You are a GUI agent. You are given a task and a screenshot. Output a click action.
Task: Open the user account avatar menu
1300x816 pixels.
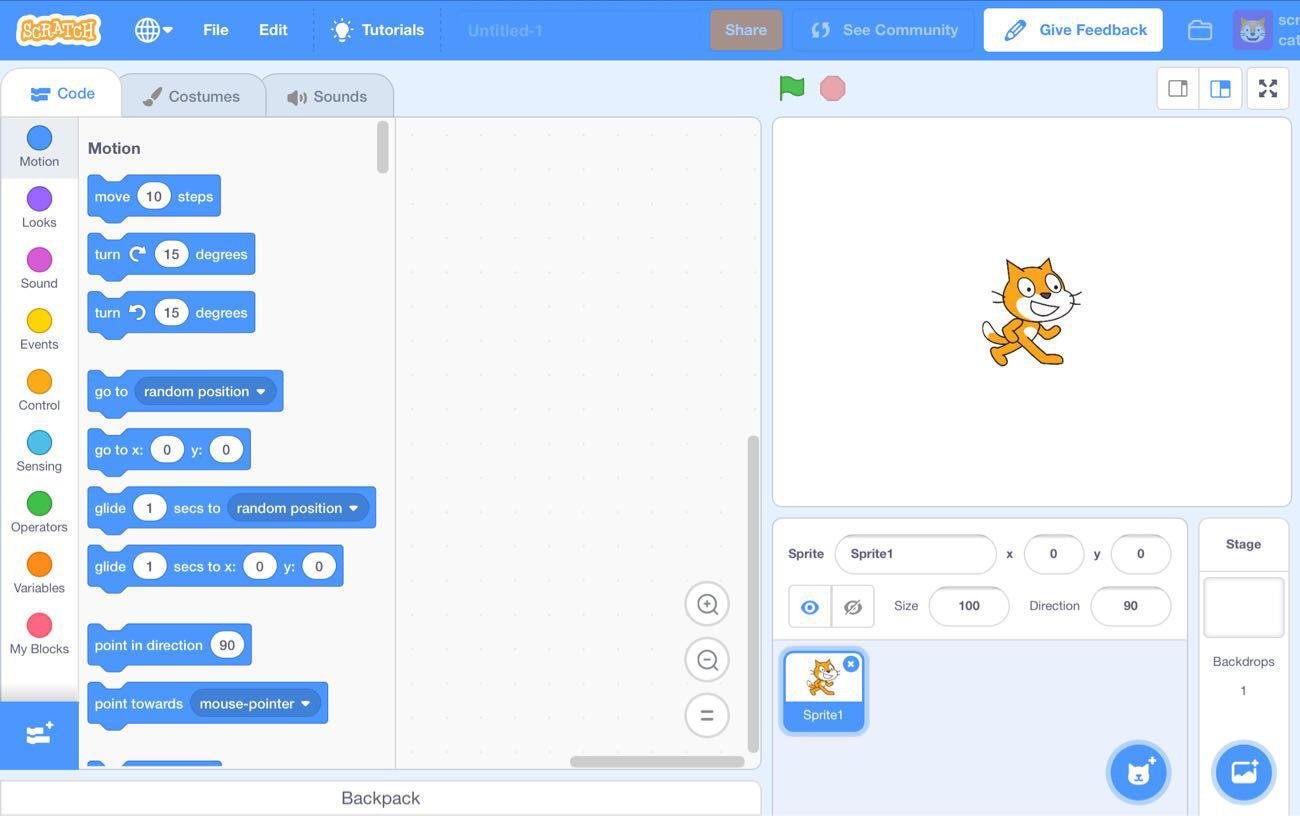tap(1252, 30)
